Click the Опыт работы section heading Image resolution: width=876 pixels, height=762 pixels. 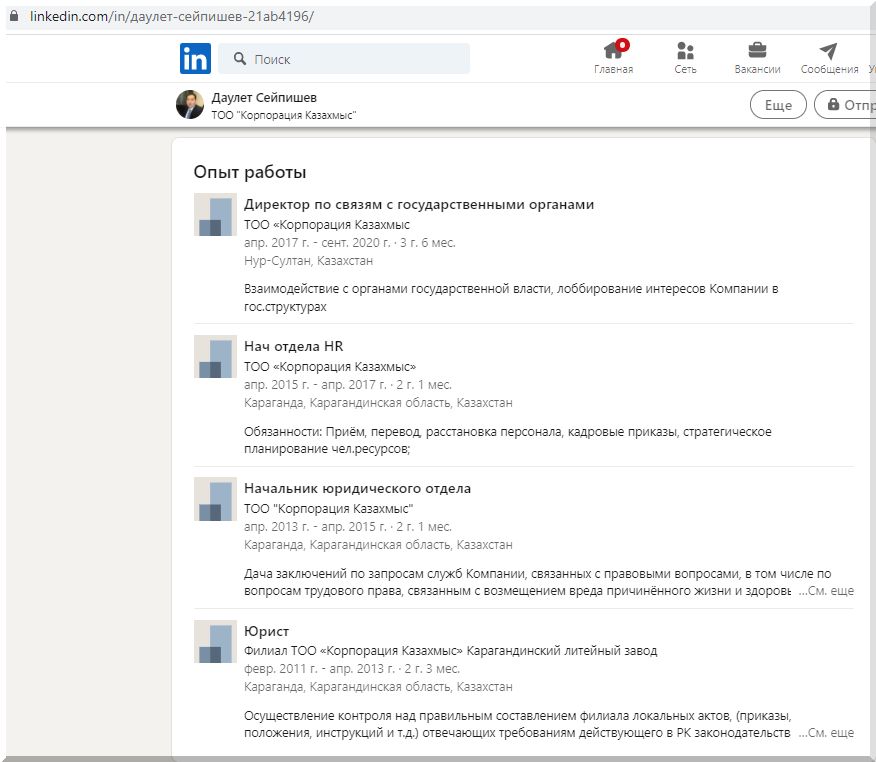[x=250, y=172]
